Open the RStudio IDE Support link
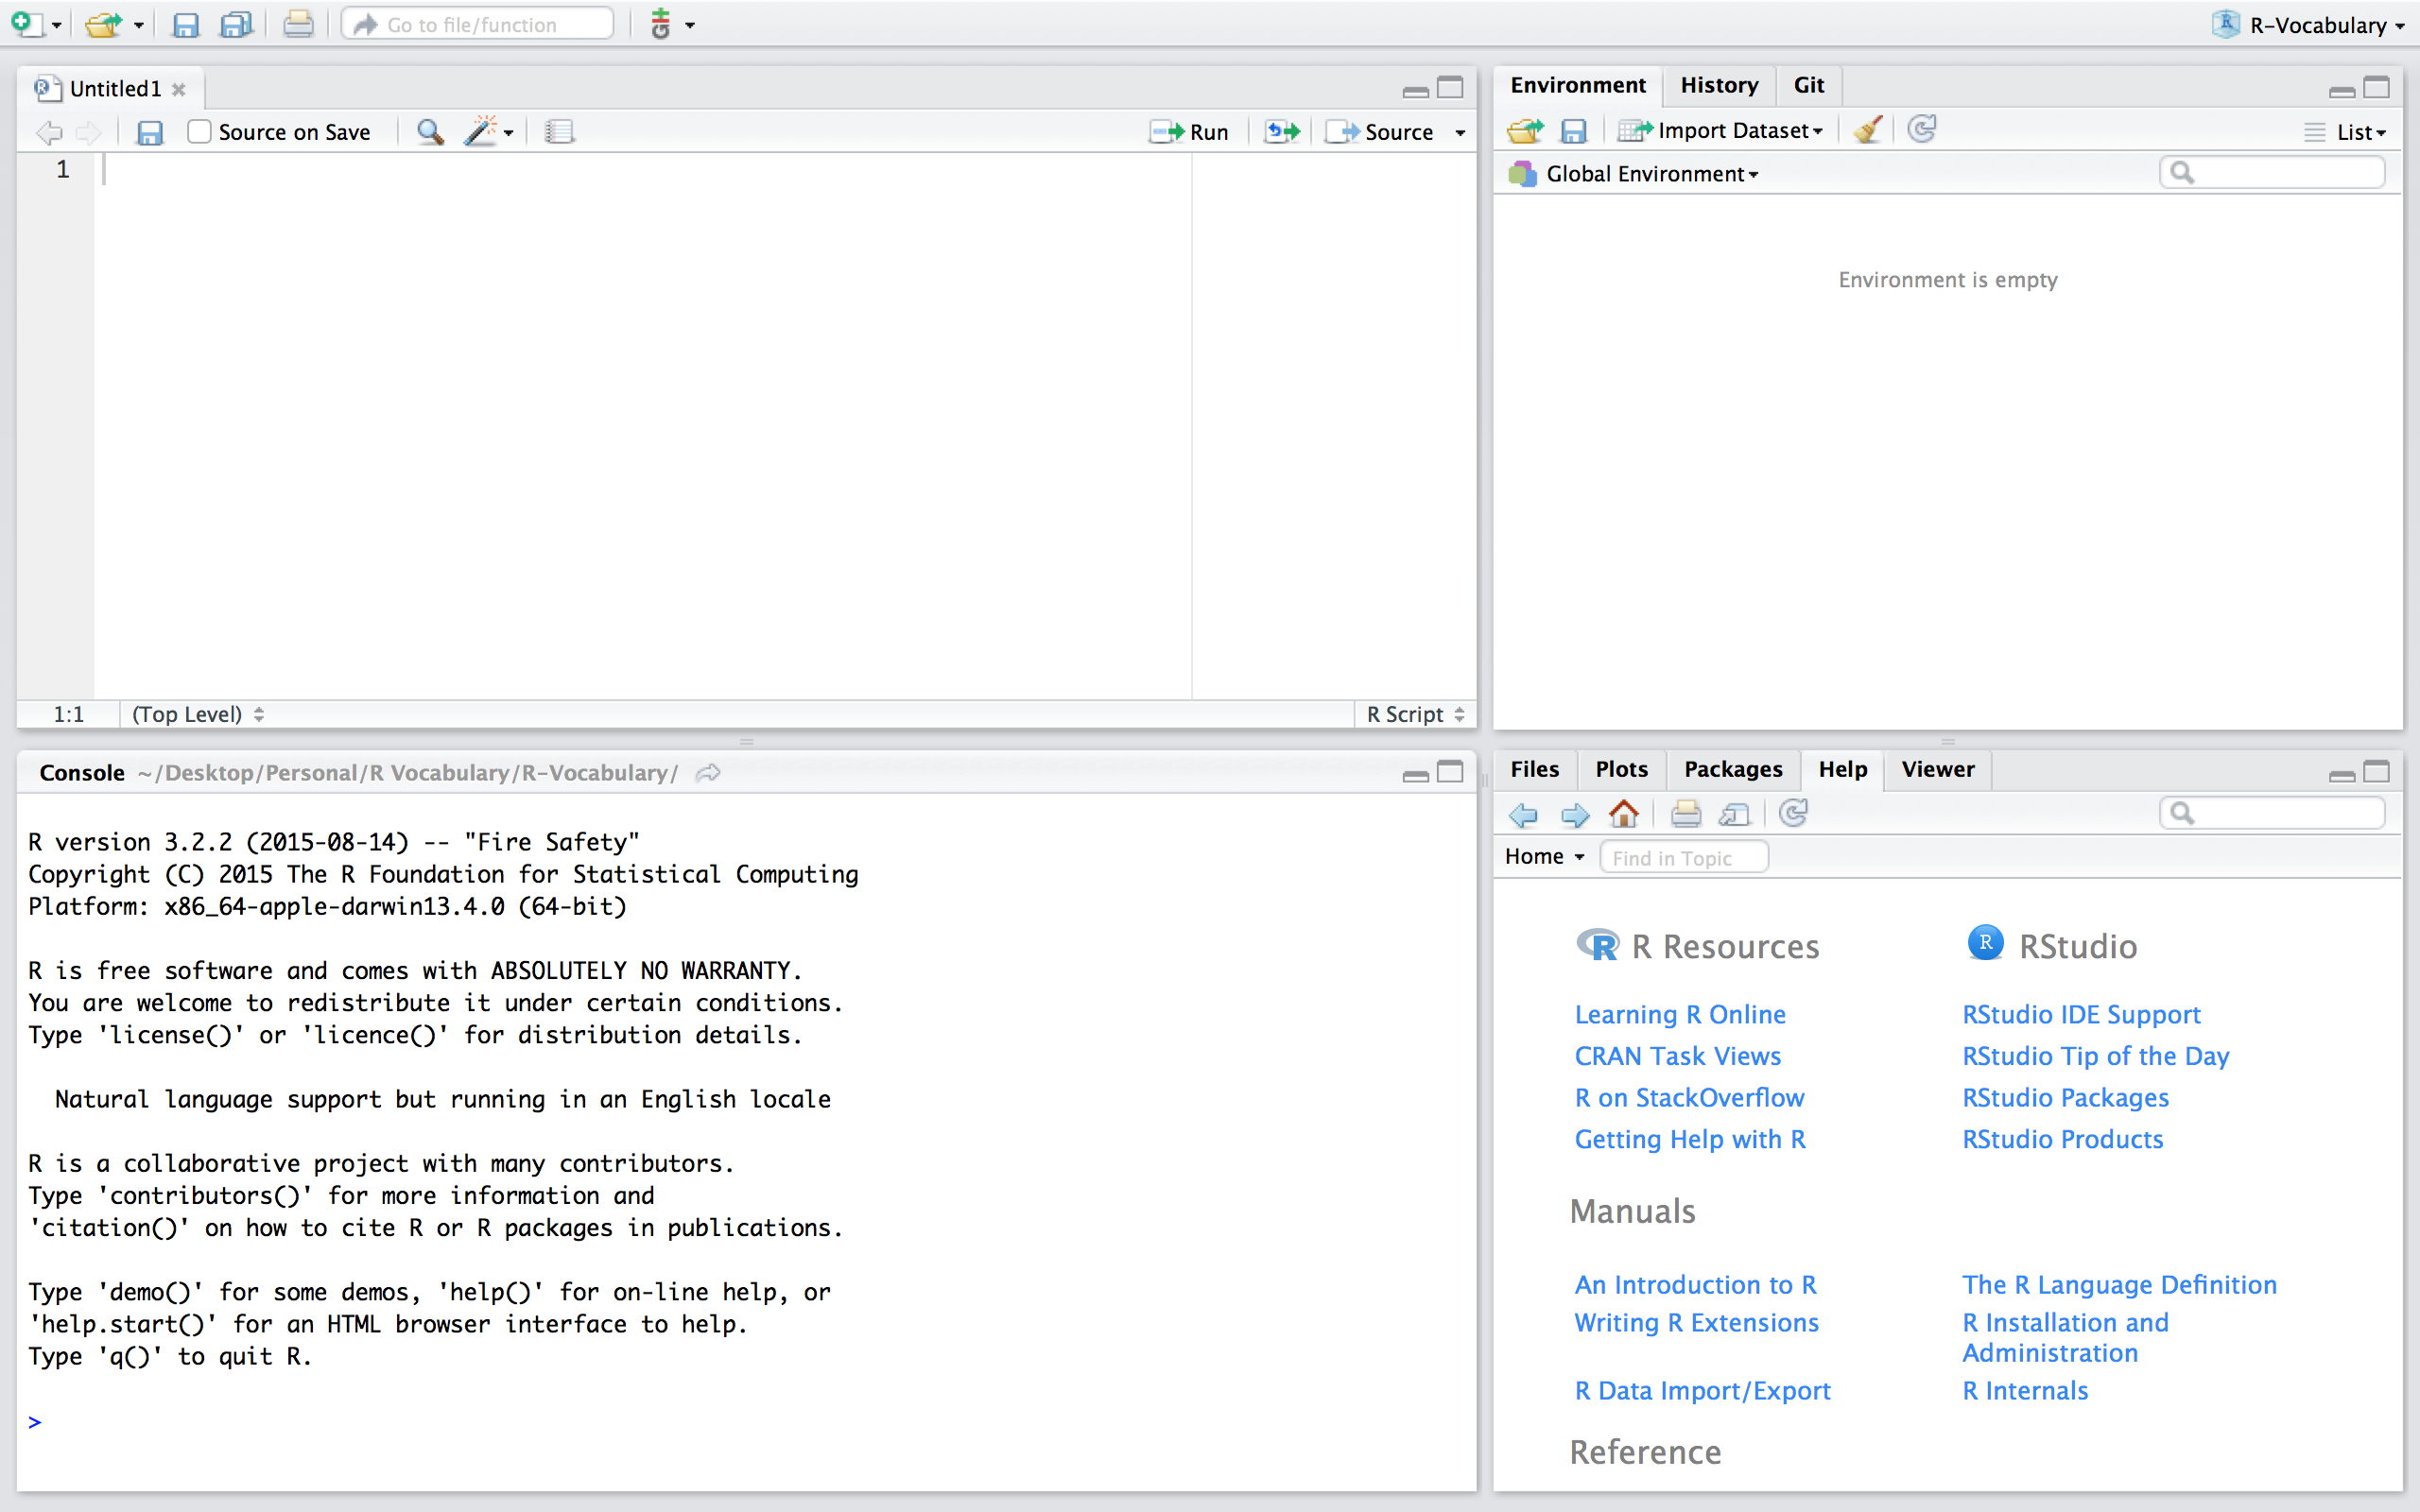 click(x=2082, y=1014)
